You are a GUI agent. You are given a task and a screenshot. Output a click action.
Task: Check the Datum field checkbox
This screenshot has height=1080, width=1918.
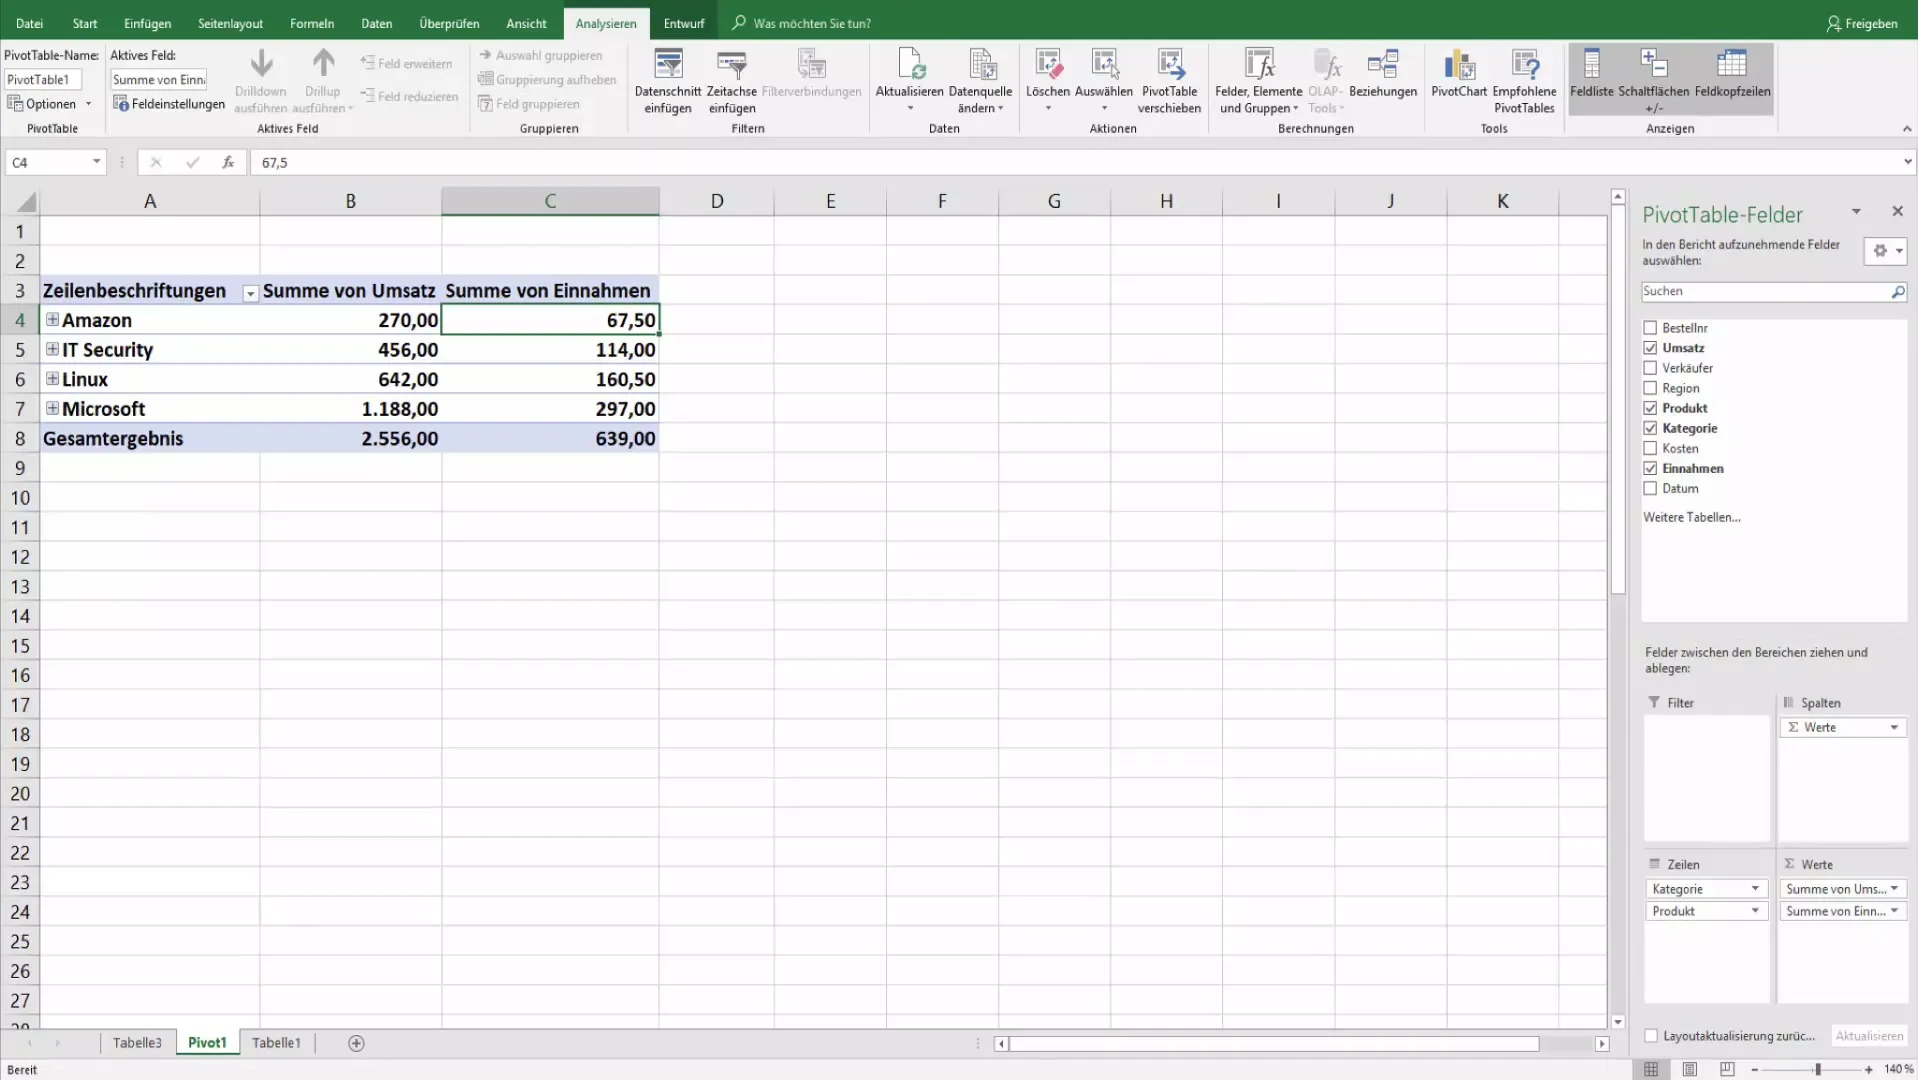1650,488
